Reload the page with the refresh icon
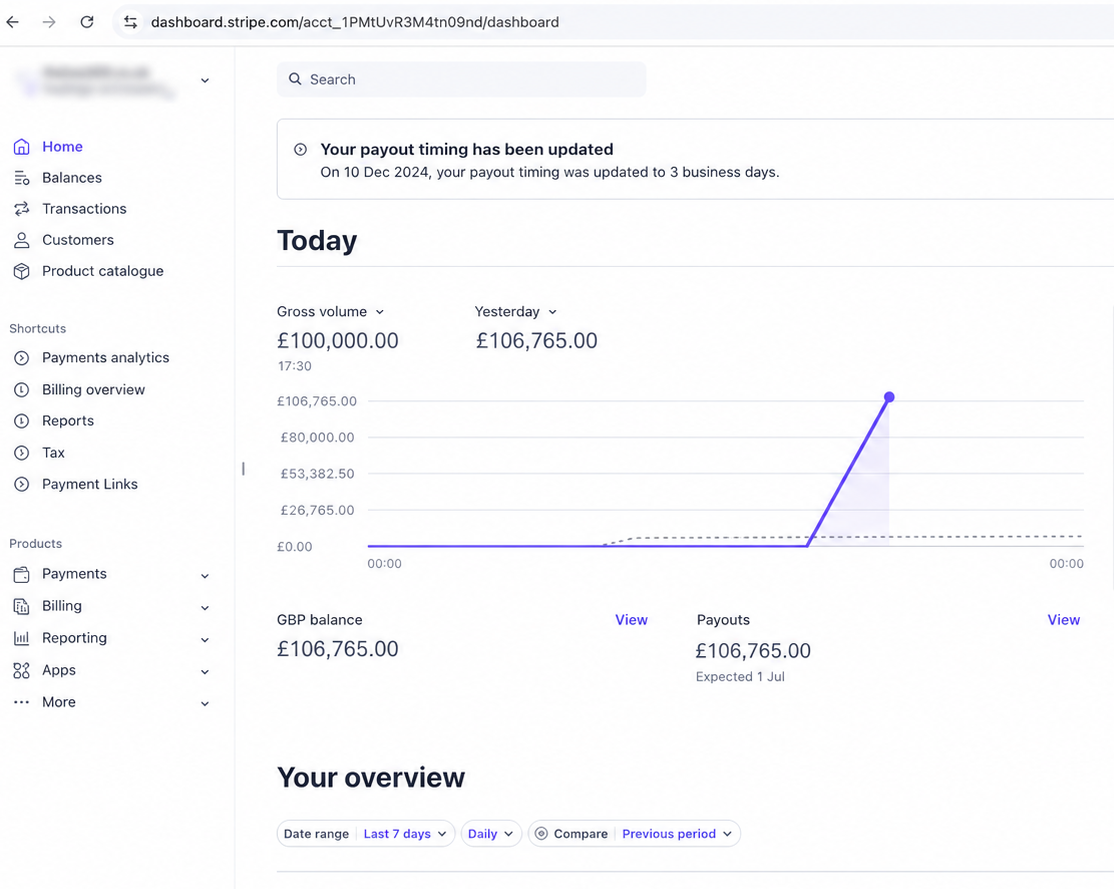The height and width of the screenshot is (889, 1114). 87,22
